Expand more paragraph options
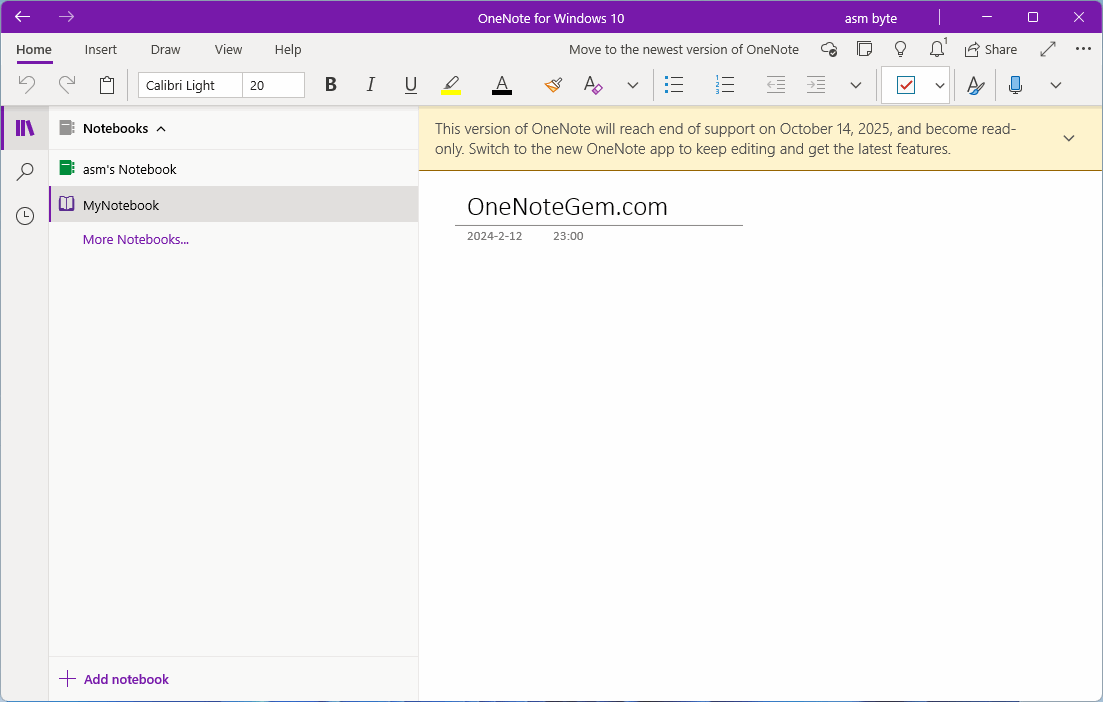 (856, 85)
